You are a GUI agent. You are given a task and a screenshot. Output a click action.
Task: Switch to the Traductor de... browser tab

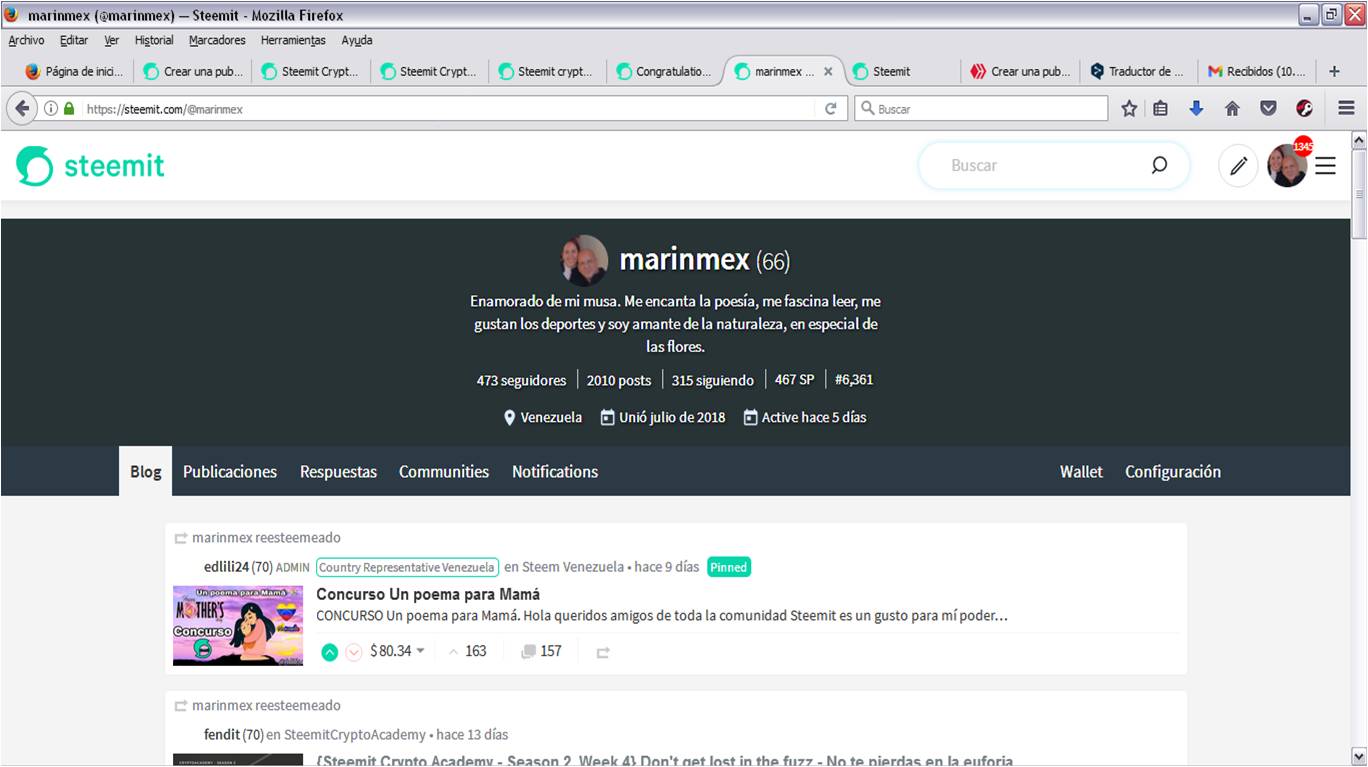[1136, 71]
